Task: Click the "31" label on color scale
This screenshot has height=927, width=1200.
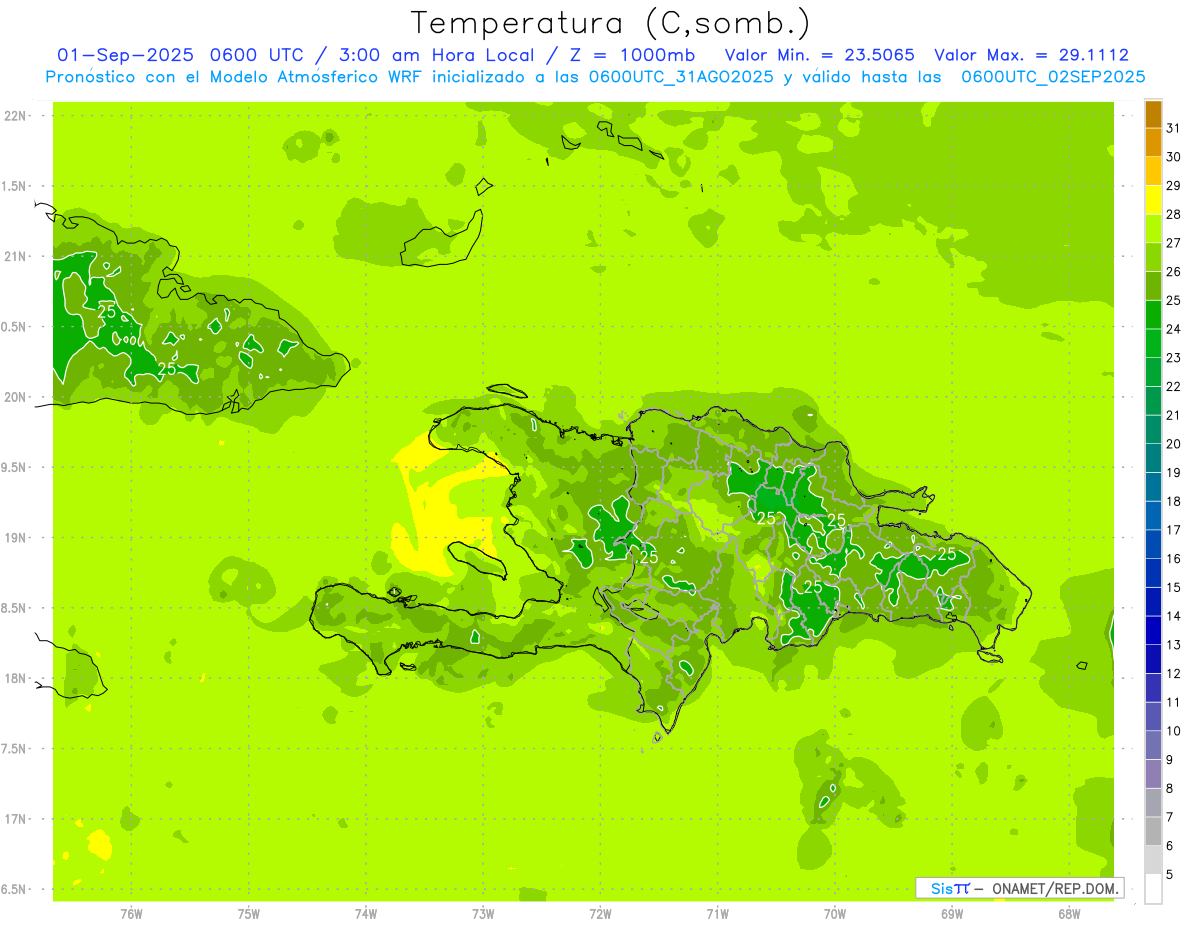Action: tap(1174, 128)
